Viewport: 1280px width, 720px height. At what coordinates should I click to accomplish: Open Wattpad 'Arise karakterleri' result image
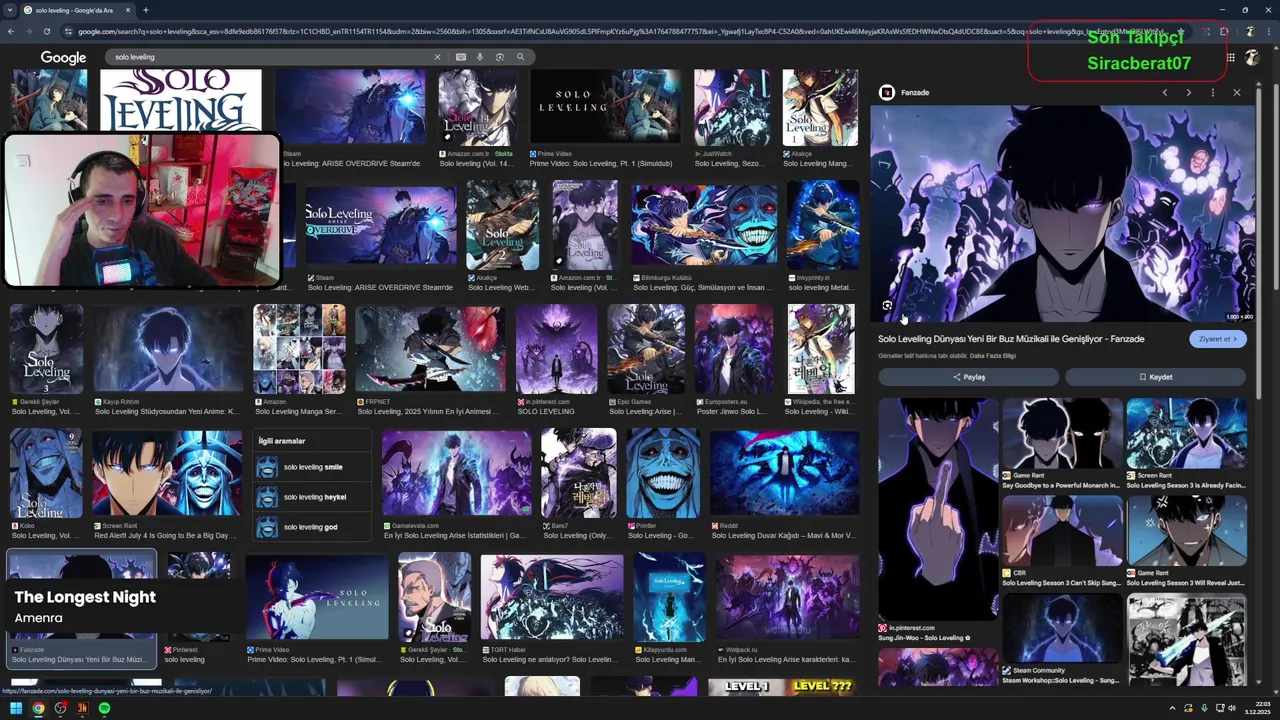point(787,596)
